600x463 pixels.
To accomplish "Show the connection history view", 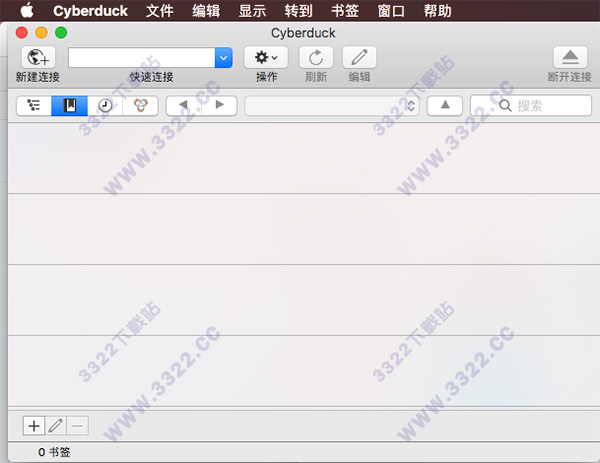I will tap(105, 106).
